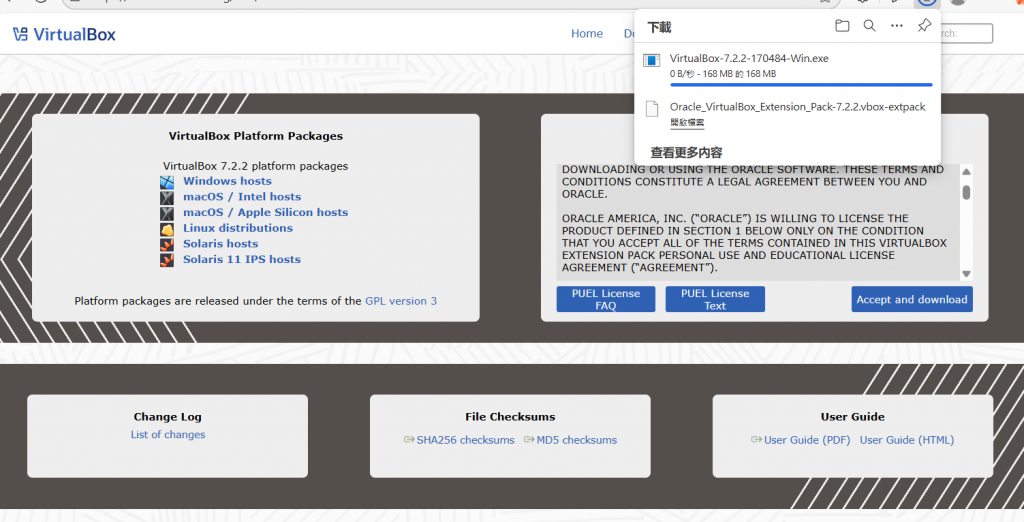Image resolution: width=1024 pixels, height=522 pixels.
Task: Click the 下載 title in downloads panel
Action: (x=659, y=27)
